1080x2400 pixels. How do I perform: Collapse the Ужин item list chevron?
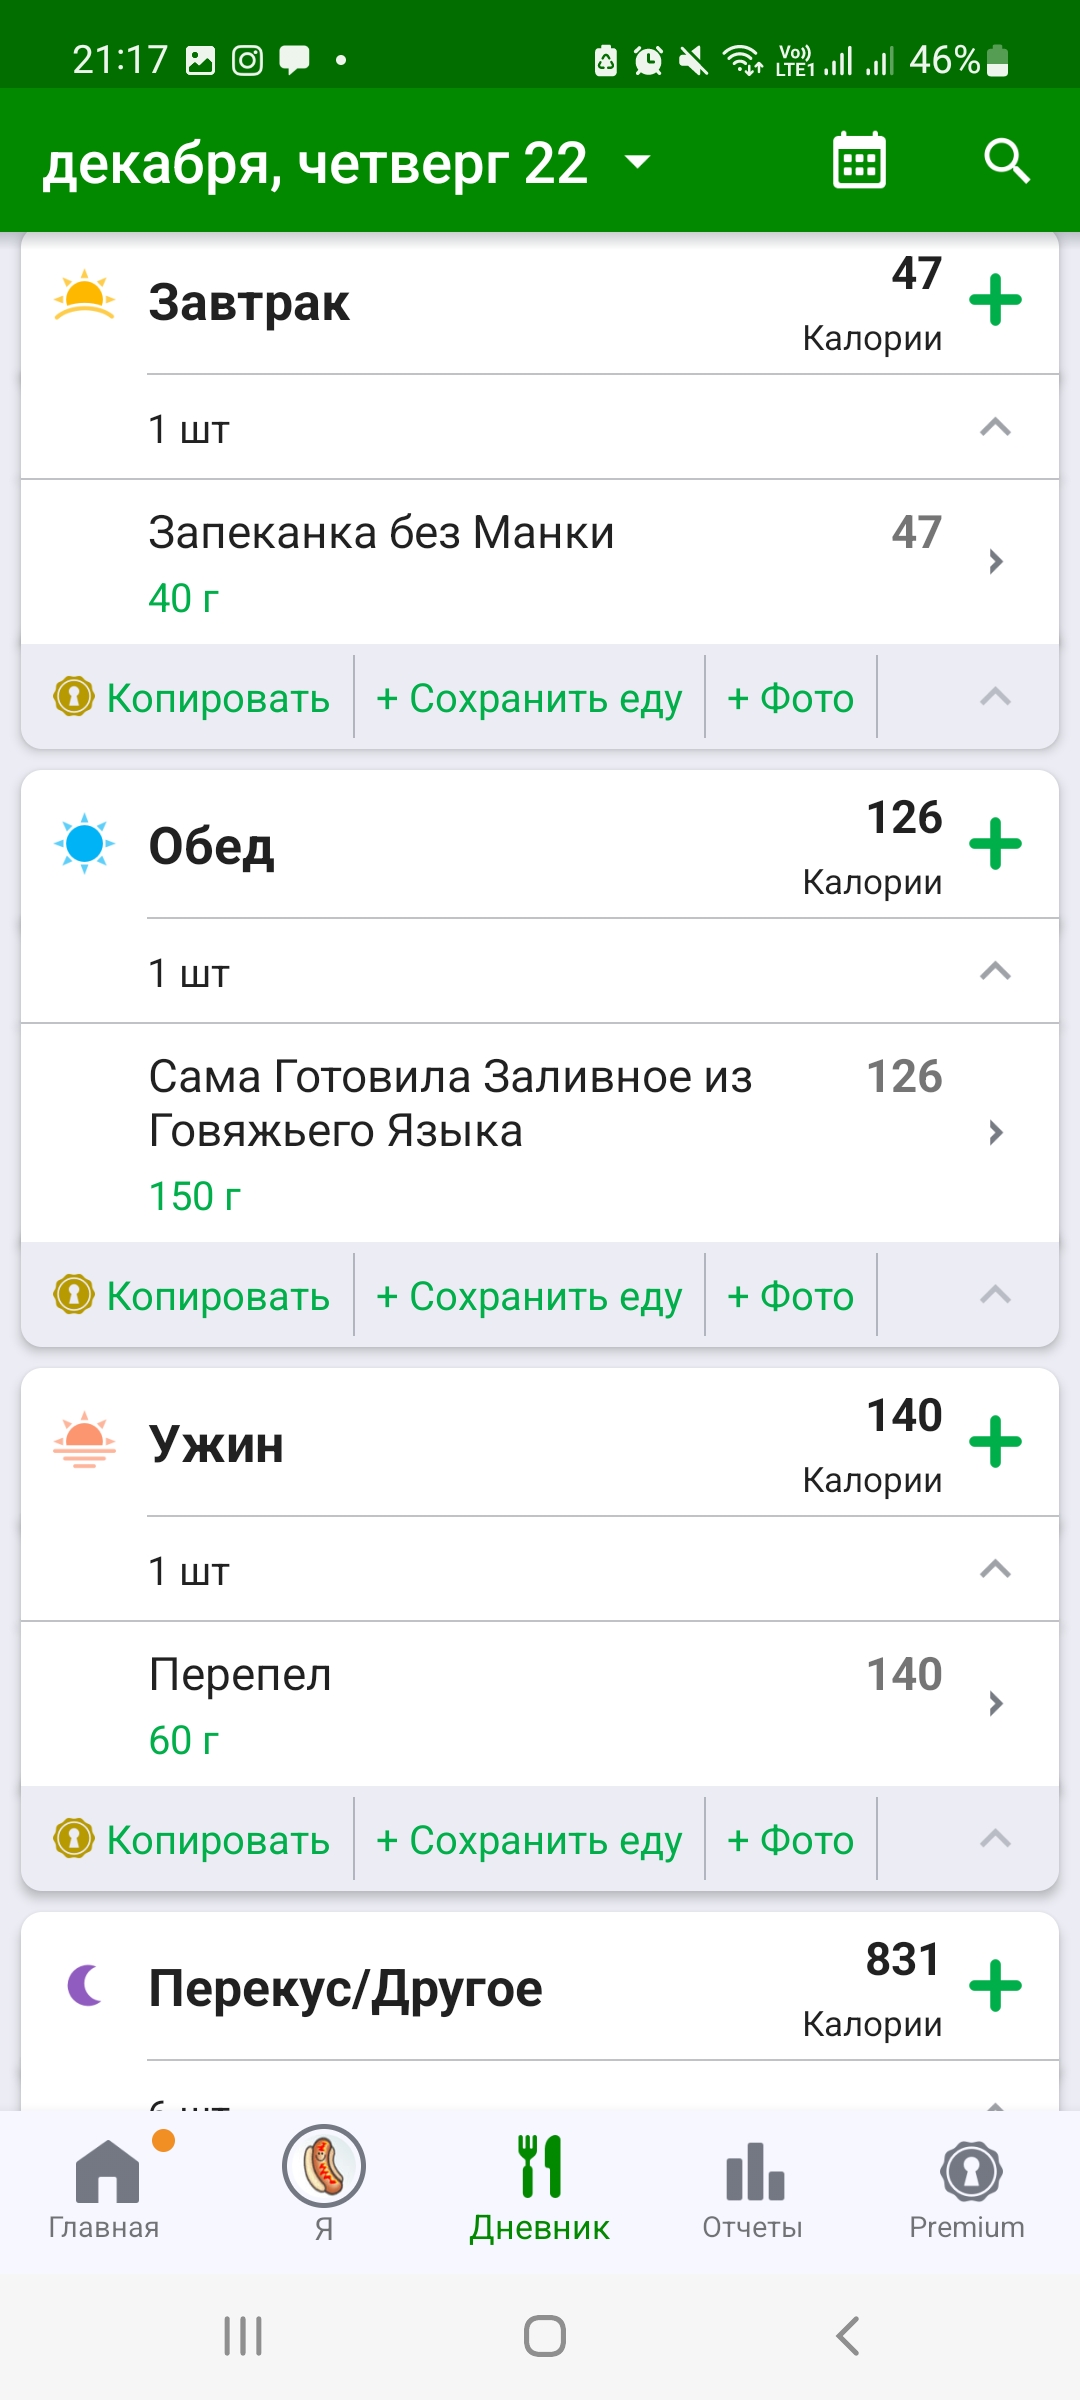coord(995,1569)
